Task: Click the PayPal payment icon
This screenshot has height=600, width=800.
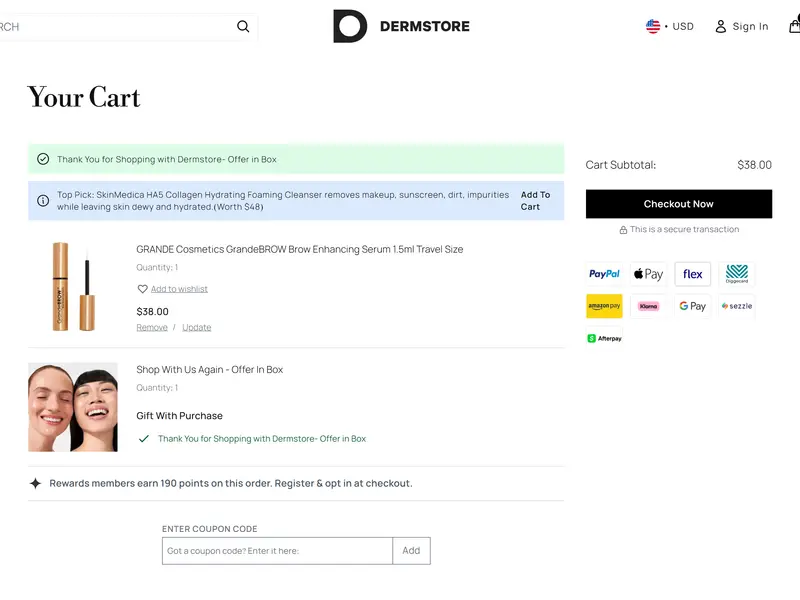Action: click(604, 274)
